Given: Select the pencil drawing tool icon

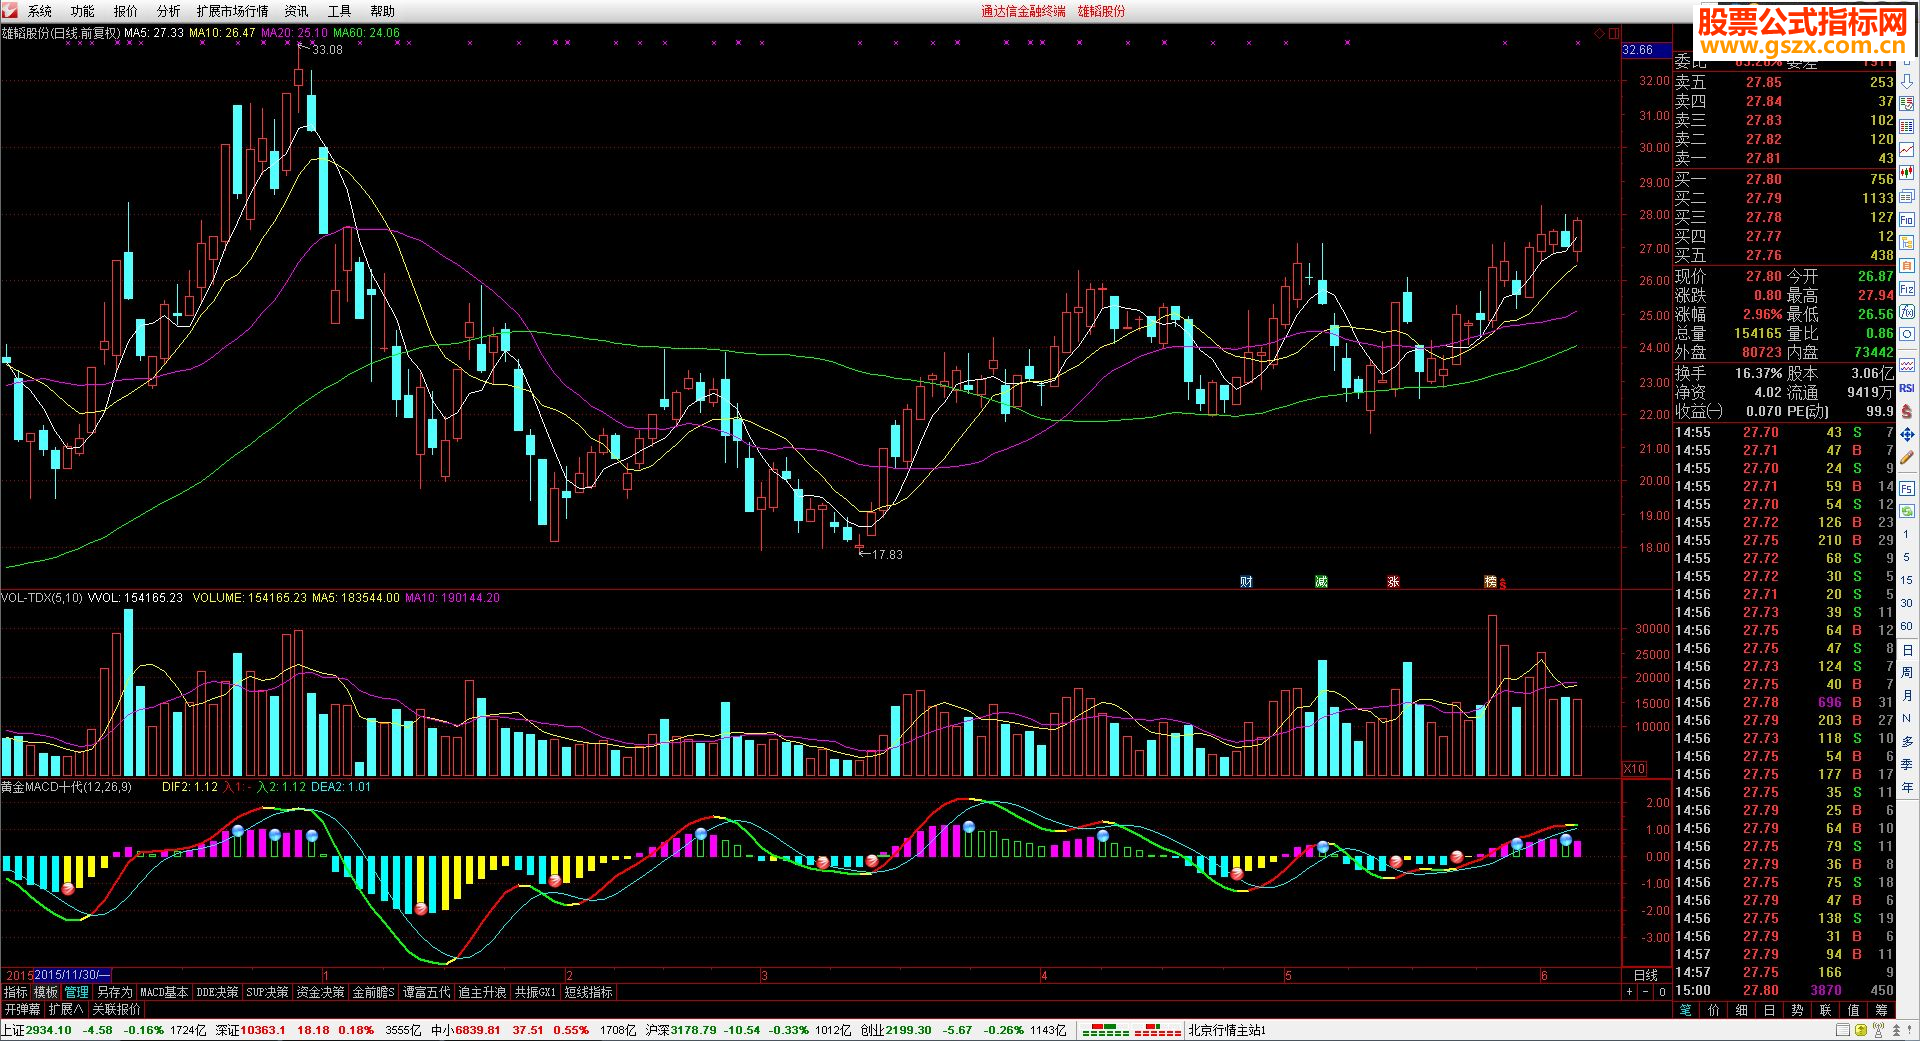Looking at the screenshot, I should point(1907,457).
